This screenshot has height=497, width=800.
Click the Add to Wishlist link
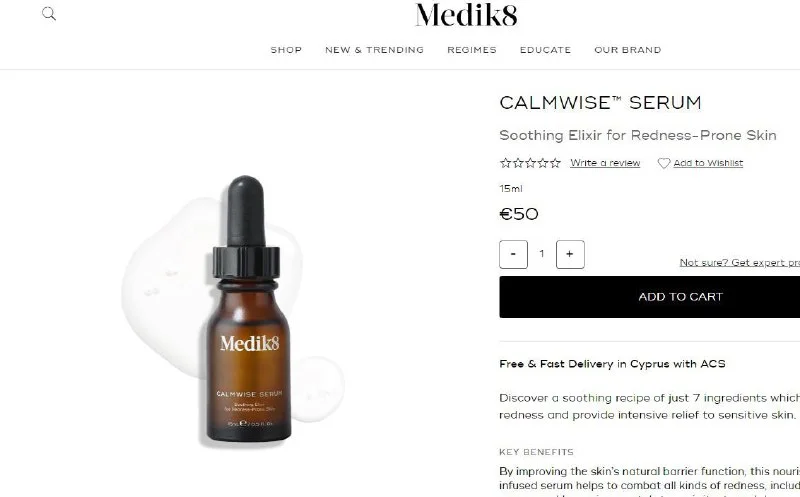coord(708,163)
